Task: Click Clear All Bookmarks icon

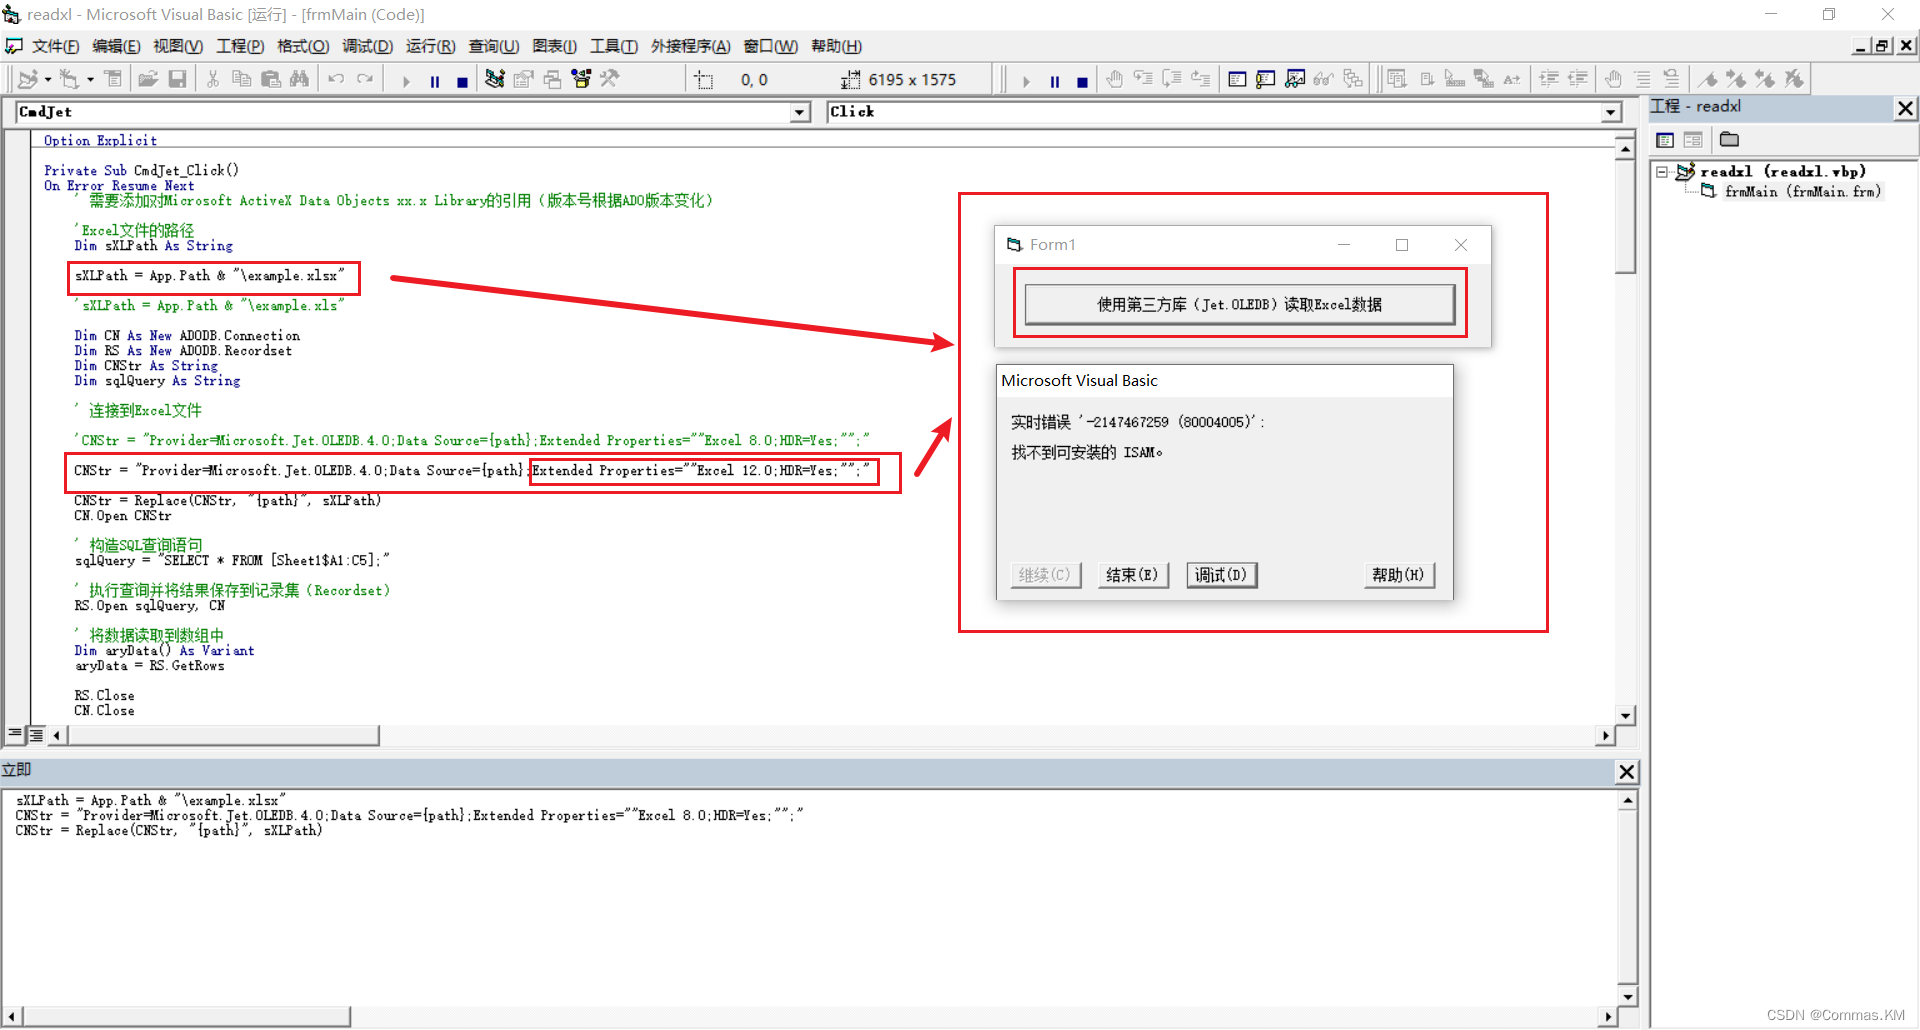Action: point(1794,79)
